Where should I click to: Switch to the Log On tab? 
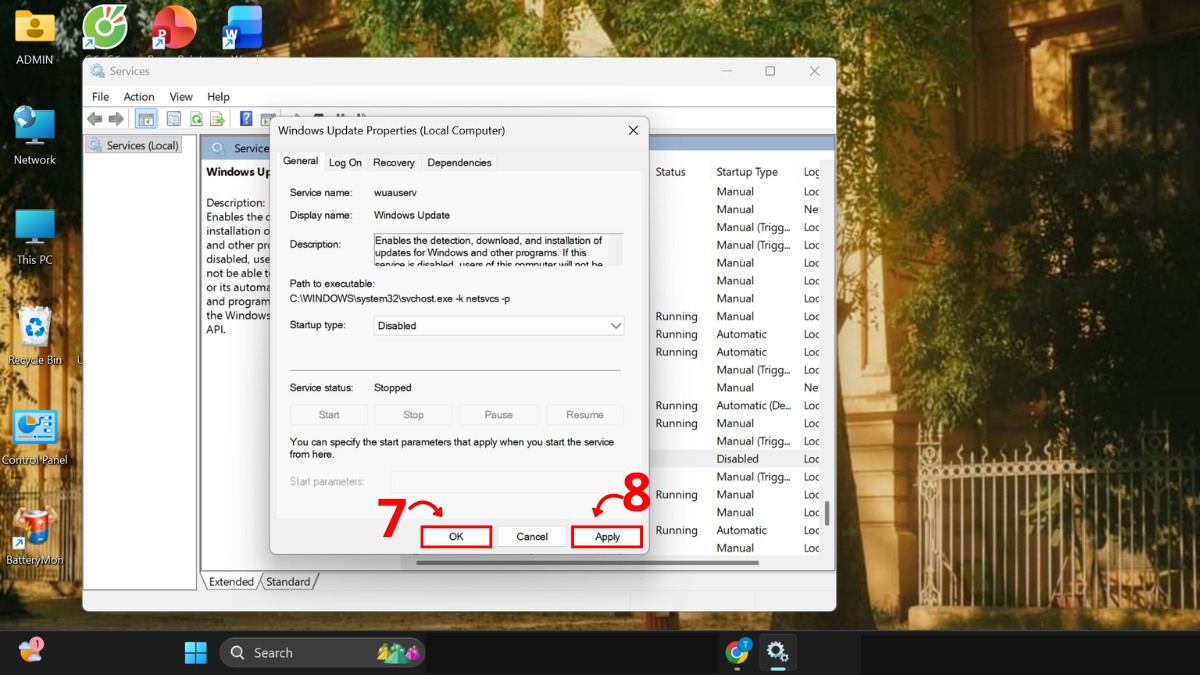[x=344, y=162]
